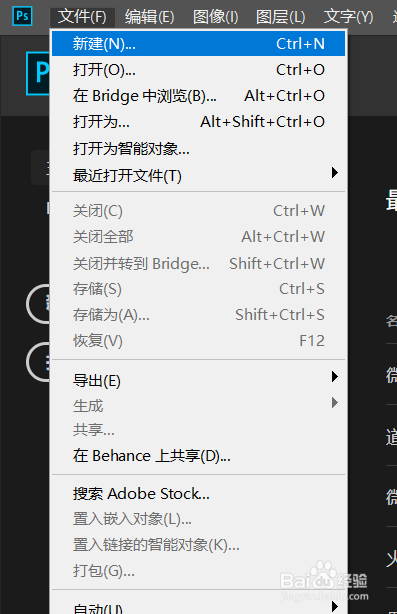Choose 打开(O)... menu entry

coord(198,70)
